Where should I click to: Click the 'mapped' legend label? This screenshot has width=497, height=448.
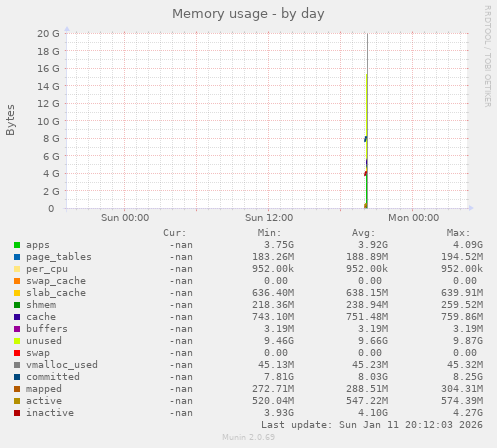tap(44, 389)
